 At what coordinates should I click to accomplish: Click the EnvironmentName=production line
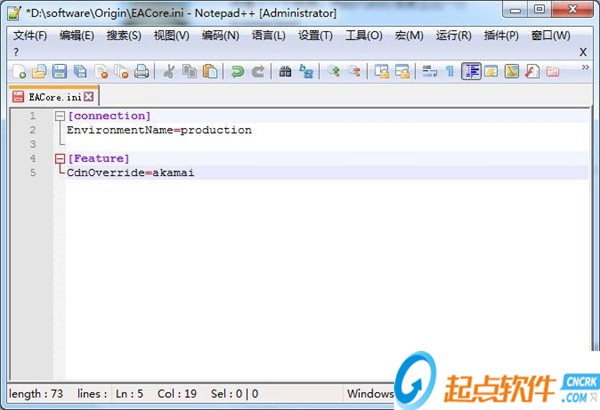(159, 130)
